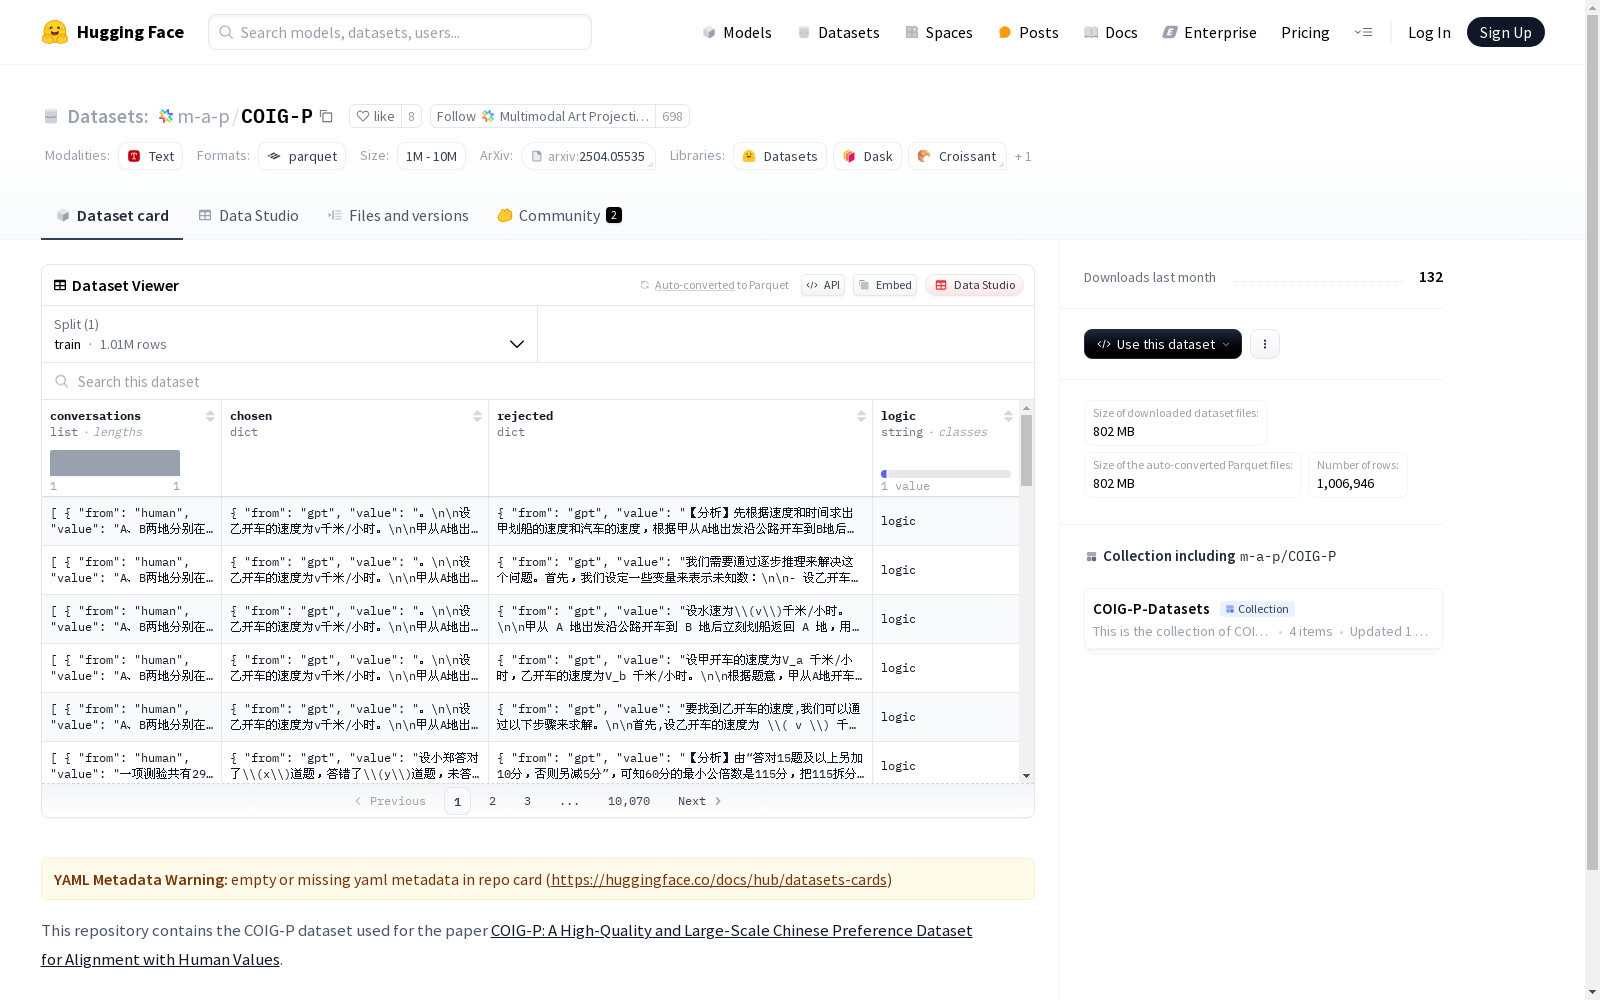
Task: Select the Text modality tag
Action: (151, 156)
